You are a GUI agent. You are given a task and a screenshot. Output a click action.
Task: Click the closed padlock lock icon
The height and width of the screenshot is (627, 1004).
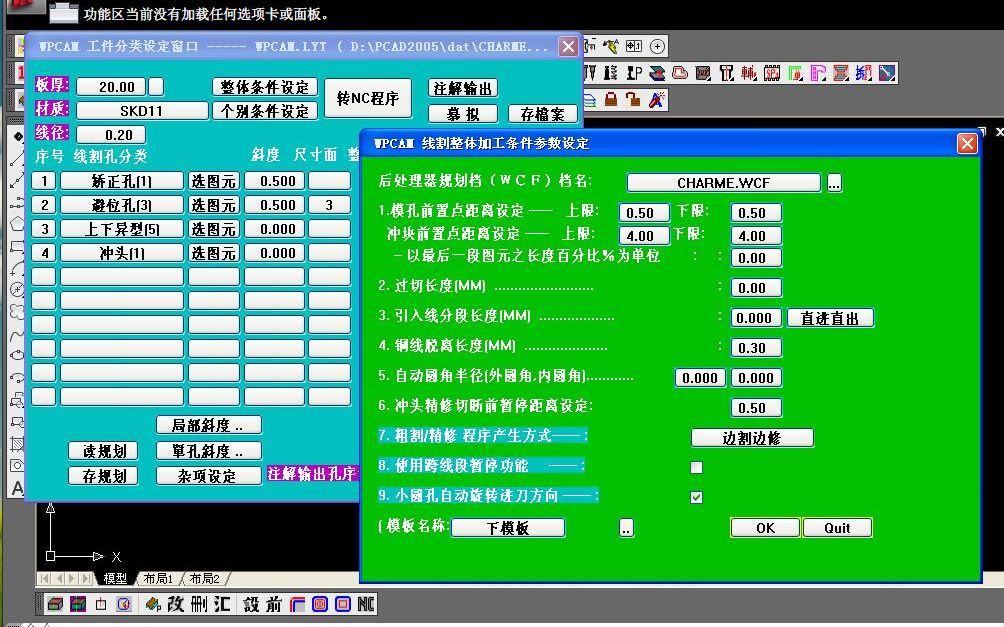click(611, 97)
